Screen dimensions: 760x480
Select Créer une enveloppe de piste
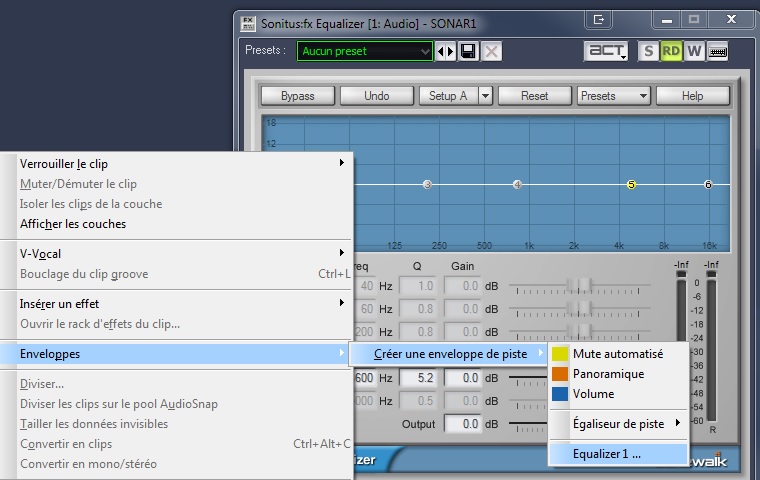451,354
